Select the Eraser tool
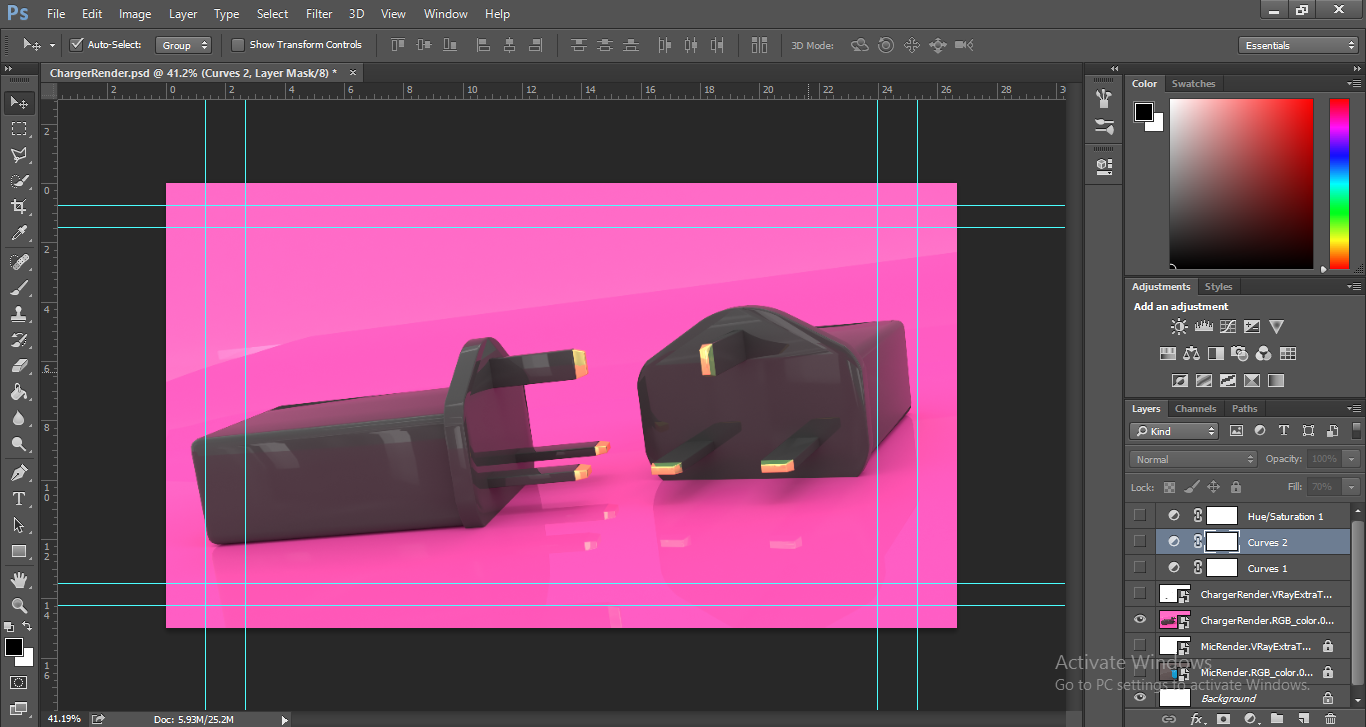Screen dimensions: 1366x727 19,366
